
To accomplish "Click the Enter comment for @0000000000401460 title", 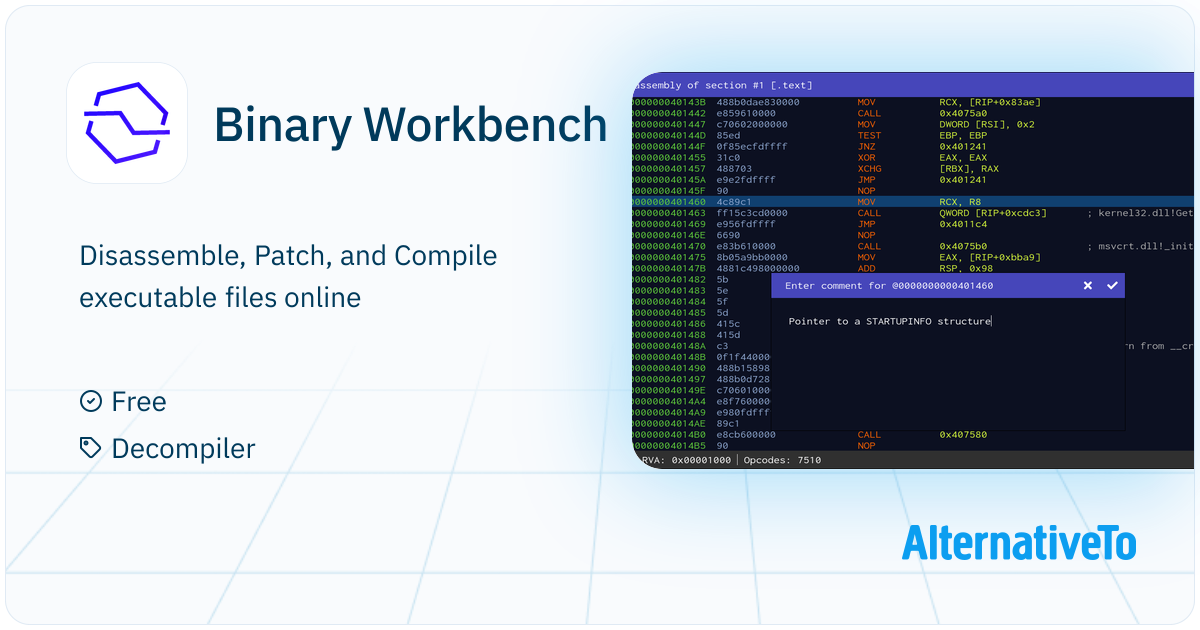I will click(x=889, y=286).
